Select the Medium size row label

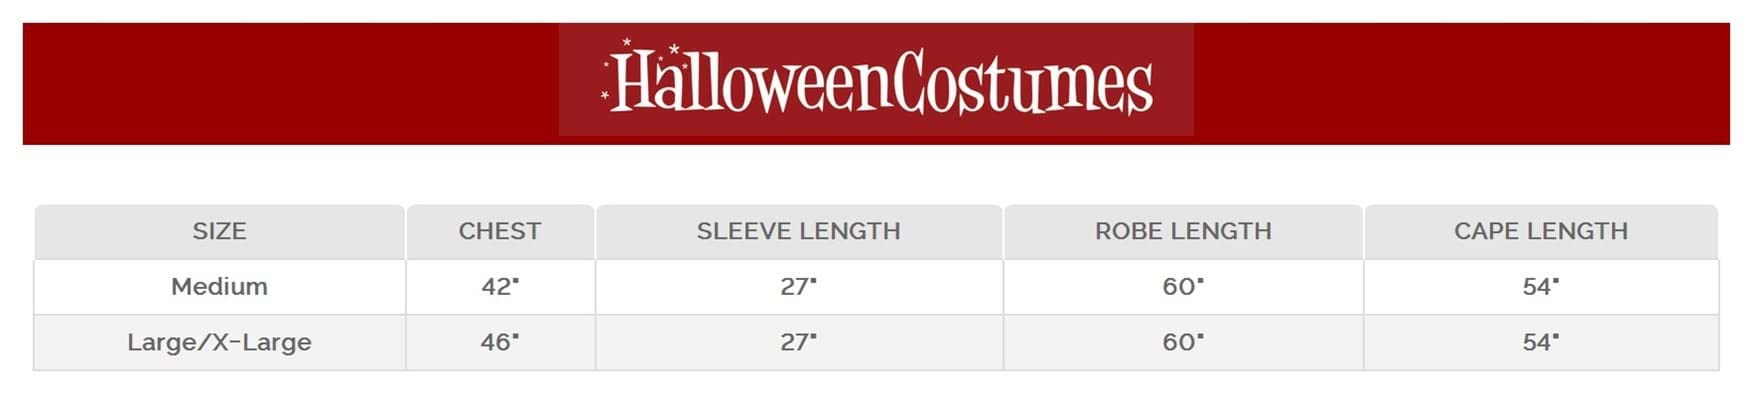pyautogui.click(x=219, y=287)
